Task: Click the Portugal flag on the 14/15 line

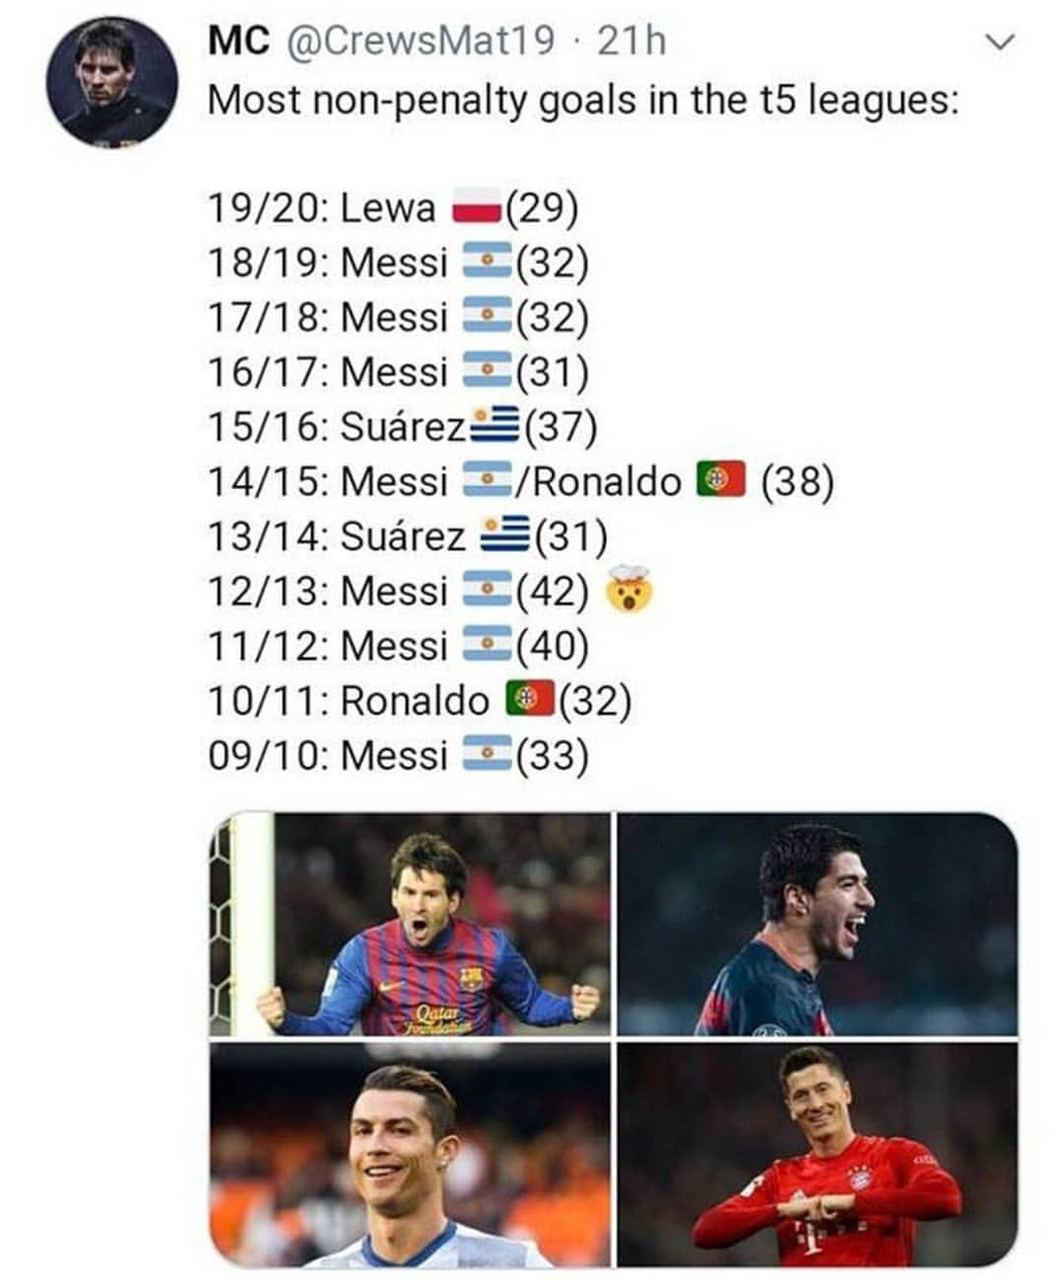Action: pos(721,481)
